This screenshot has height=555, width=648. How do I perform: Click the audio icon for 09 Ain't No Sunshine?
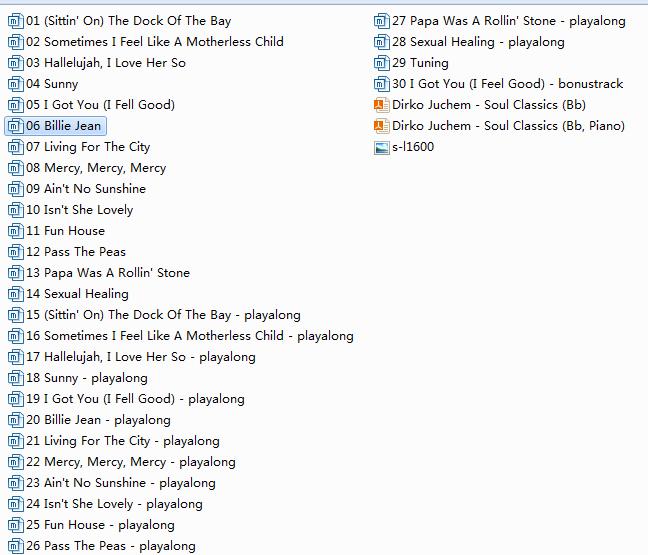[16, 189]
